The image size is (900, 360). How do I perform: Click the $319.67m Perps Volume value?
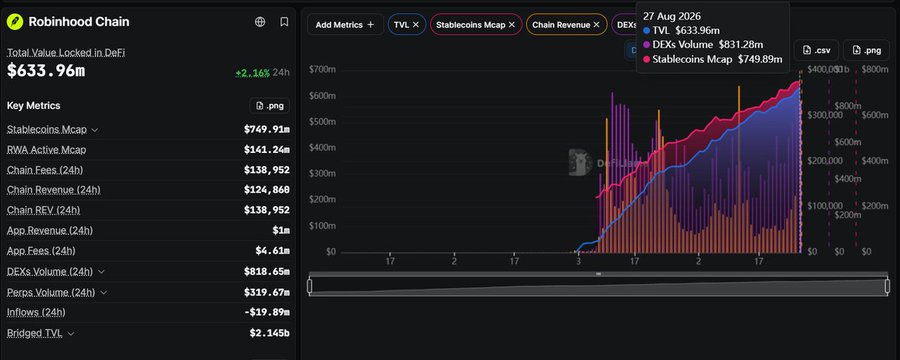pyautogui.click(x=266, y=292)
